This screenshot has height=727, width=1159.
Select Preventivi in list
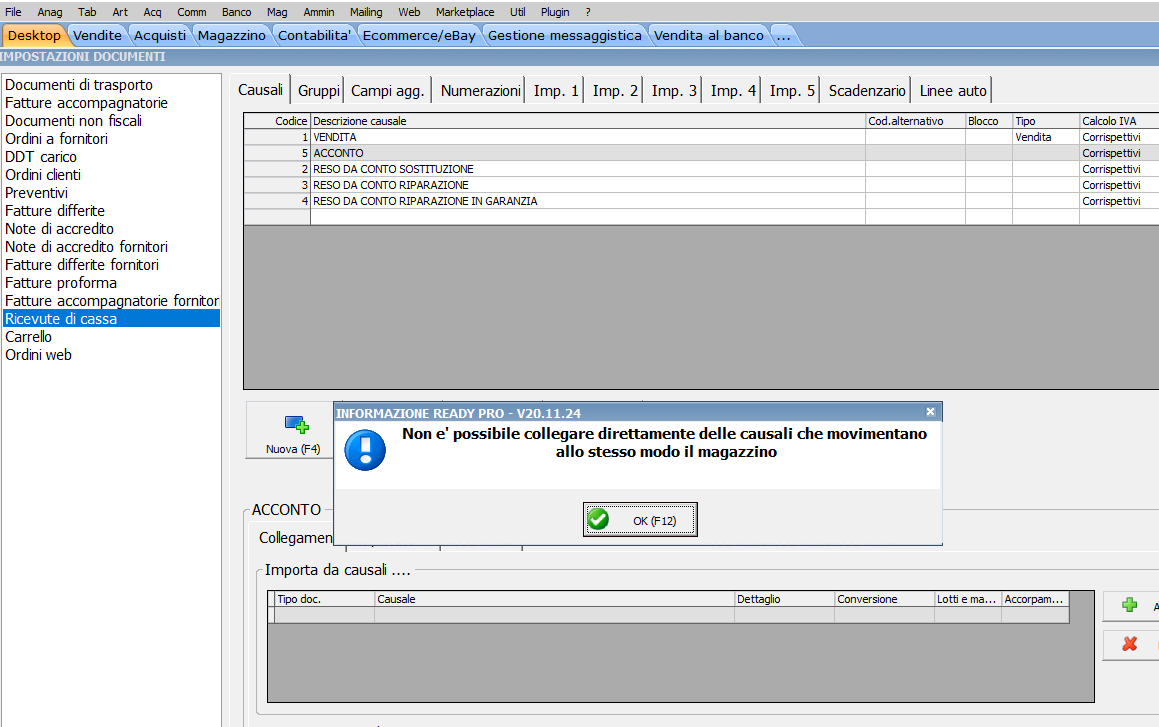point(111,193)
